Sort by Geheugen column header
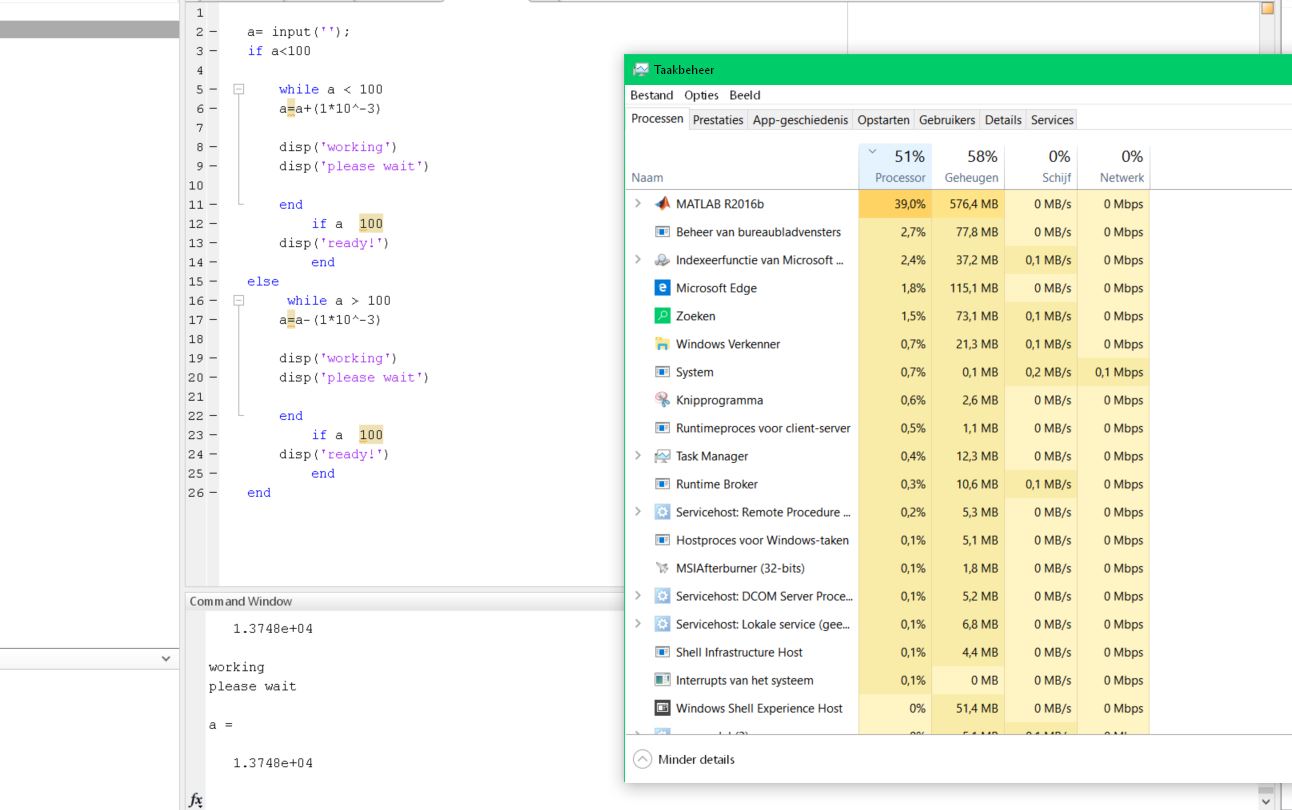The height and width of the screenshot is (810, 1292). point(968,166)
